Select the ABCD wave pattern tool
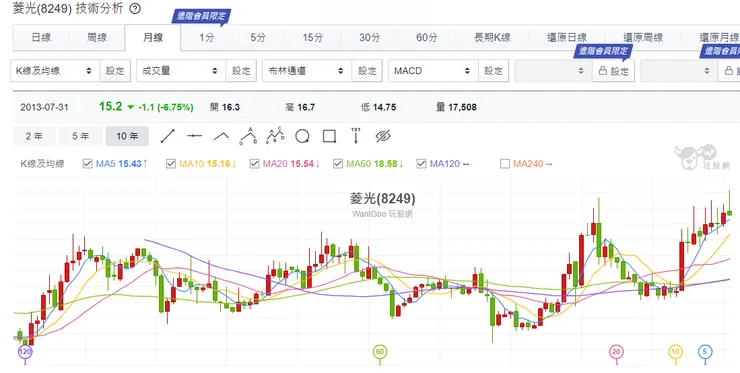This screenshot has width=740, height=373. coord(275,136)
